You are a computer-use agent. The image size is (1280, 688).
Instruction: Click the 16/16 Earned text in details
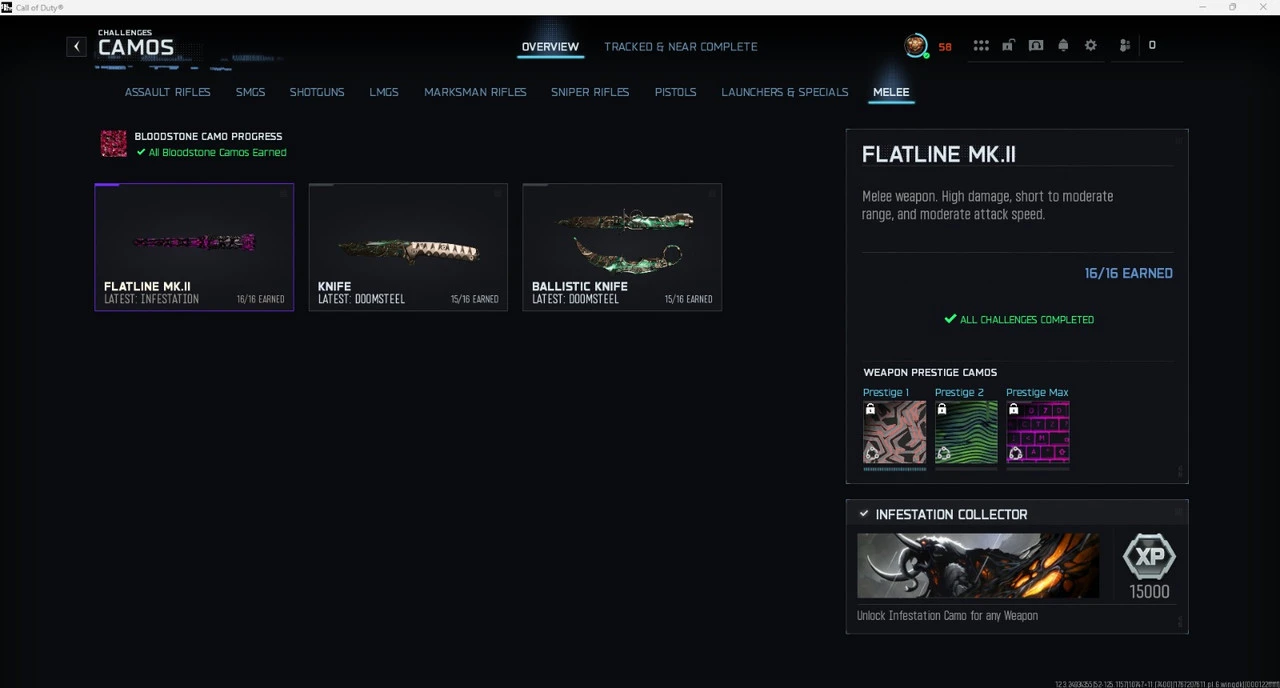[1128, 273]
